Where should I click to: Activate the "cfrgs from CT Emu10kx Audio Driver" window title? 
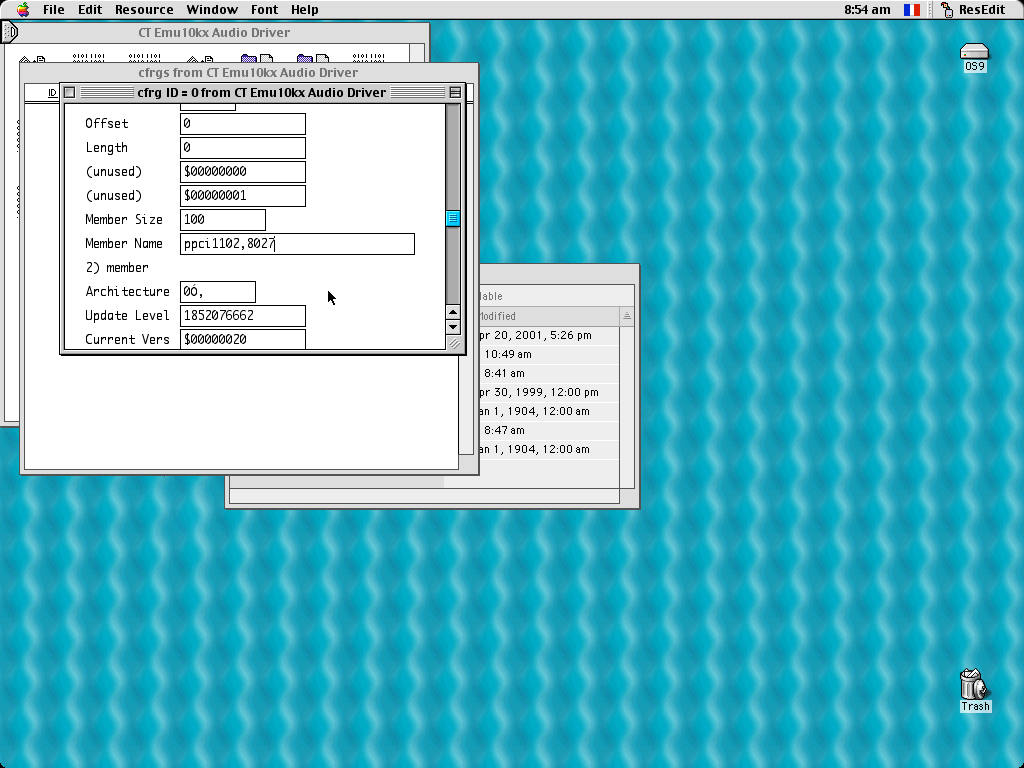click(x=248, y=72)
